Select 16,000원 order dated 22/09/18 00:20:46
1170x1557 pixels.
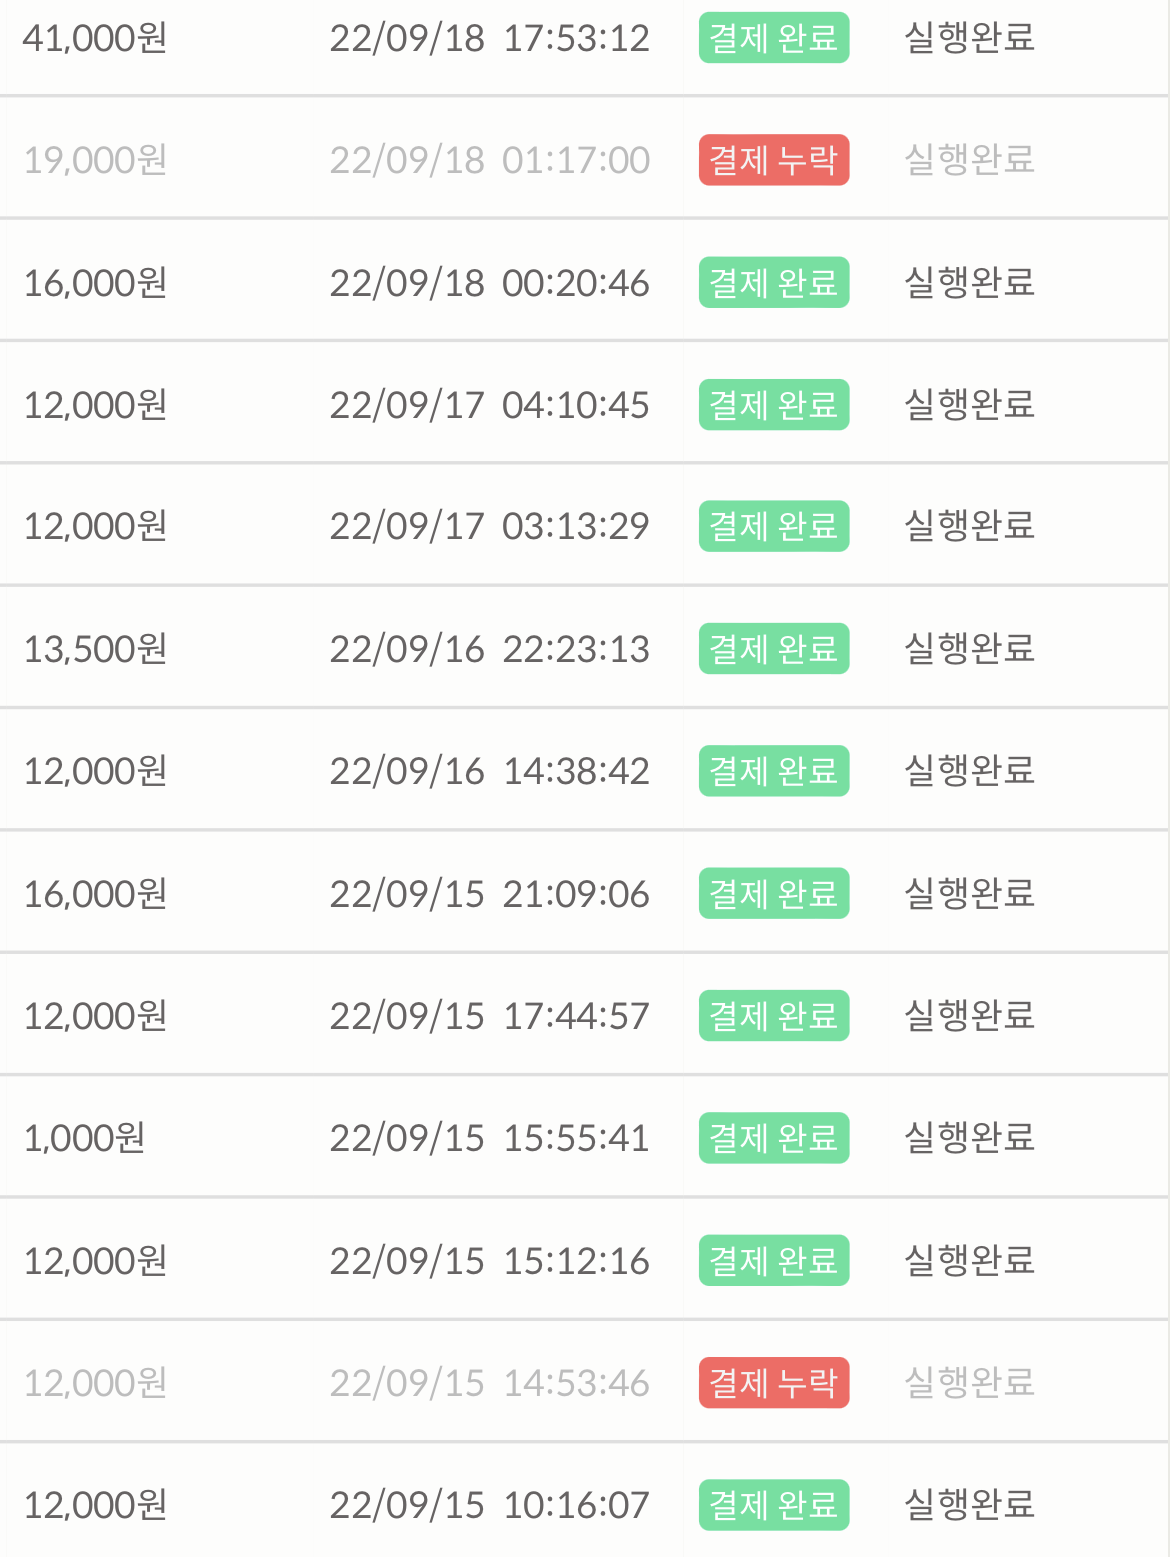tap(584, 282)
